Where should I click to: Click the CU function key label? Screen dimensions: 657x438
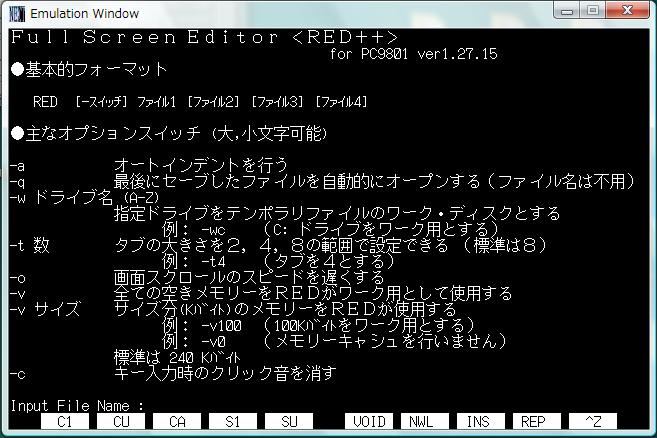tap(121, 421)
